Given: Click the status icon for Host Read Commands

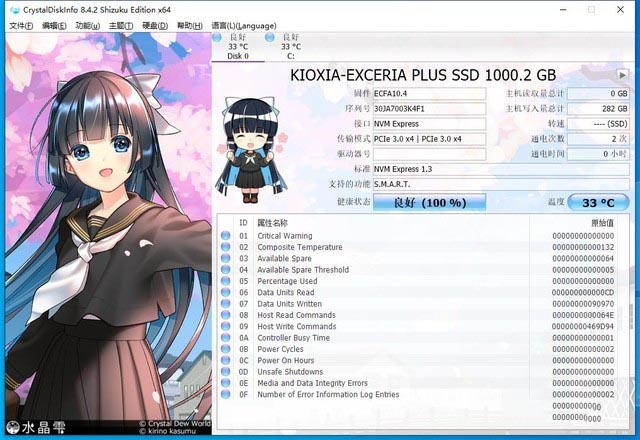Looking at the screenshot, I should 225,315.
